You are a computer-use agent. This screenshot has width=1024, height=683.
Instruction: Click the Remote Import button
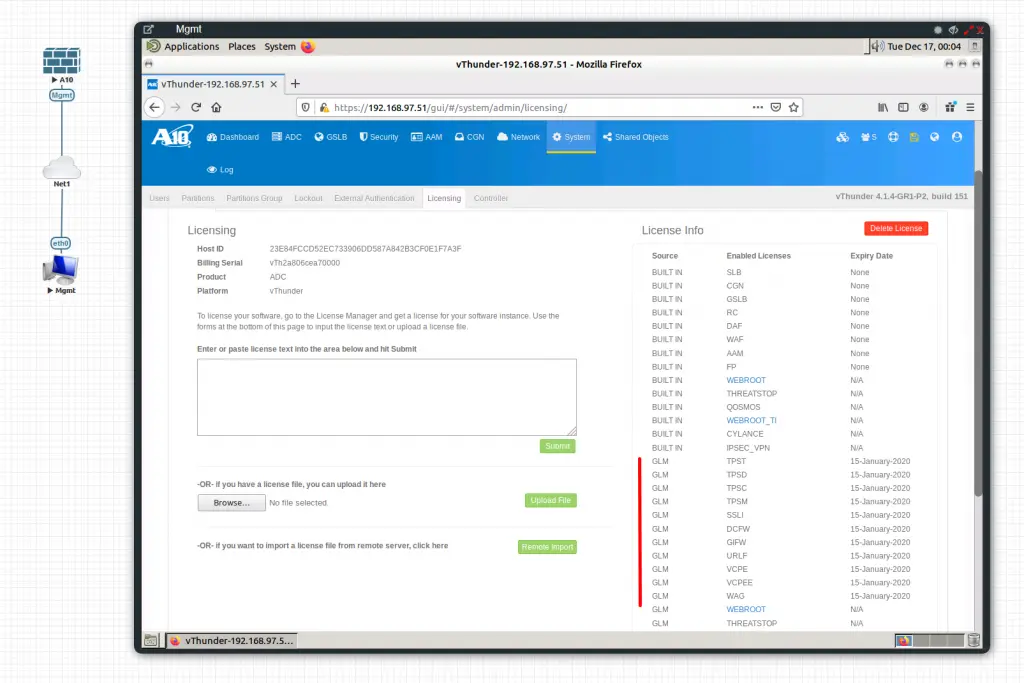tap(547, 547)
